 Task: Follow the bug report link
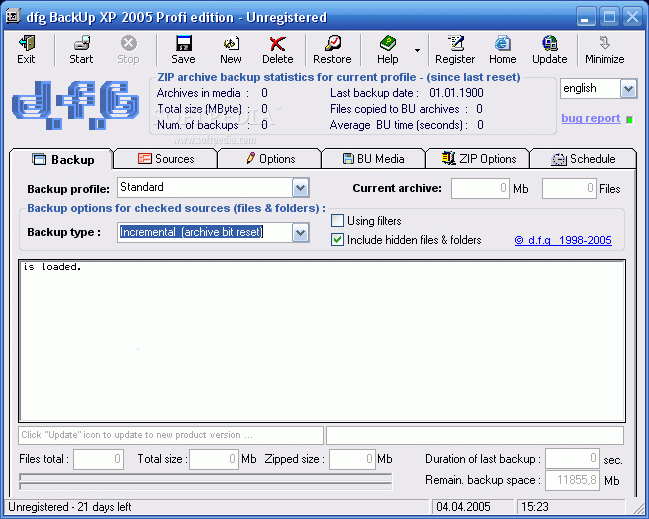tap(591, 118)
